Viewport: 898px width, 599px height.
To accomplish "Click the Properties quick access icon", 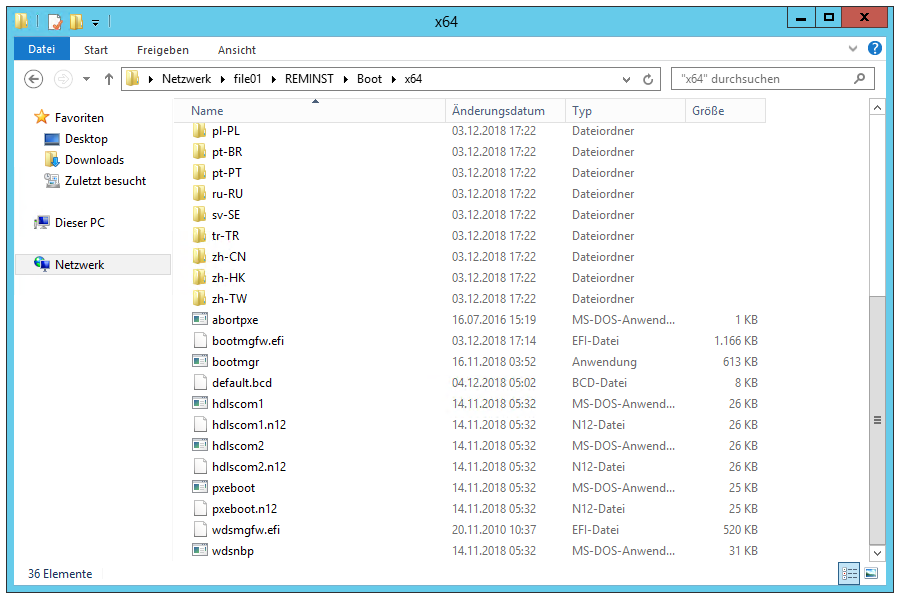I will click(55, 22).
